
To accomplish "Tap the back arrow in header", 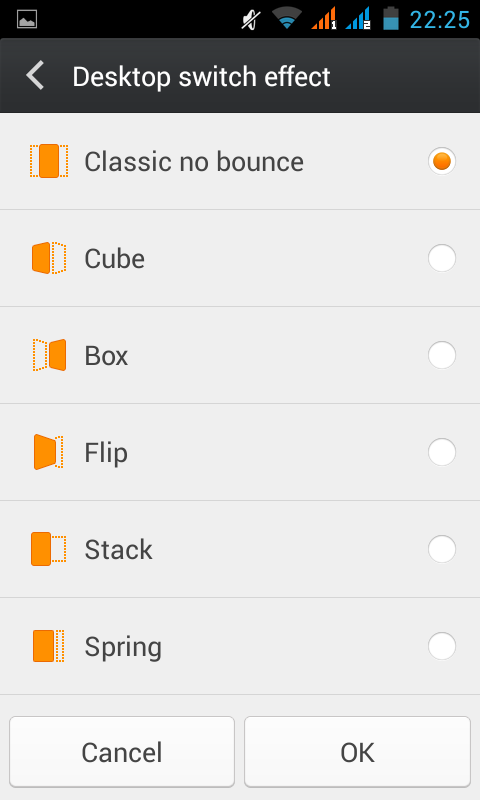I will [35, 76].
